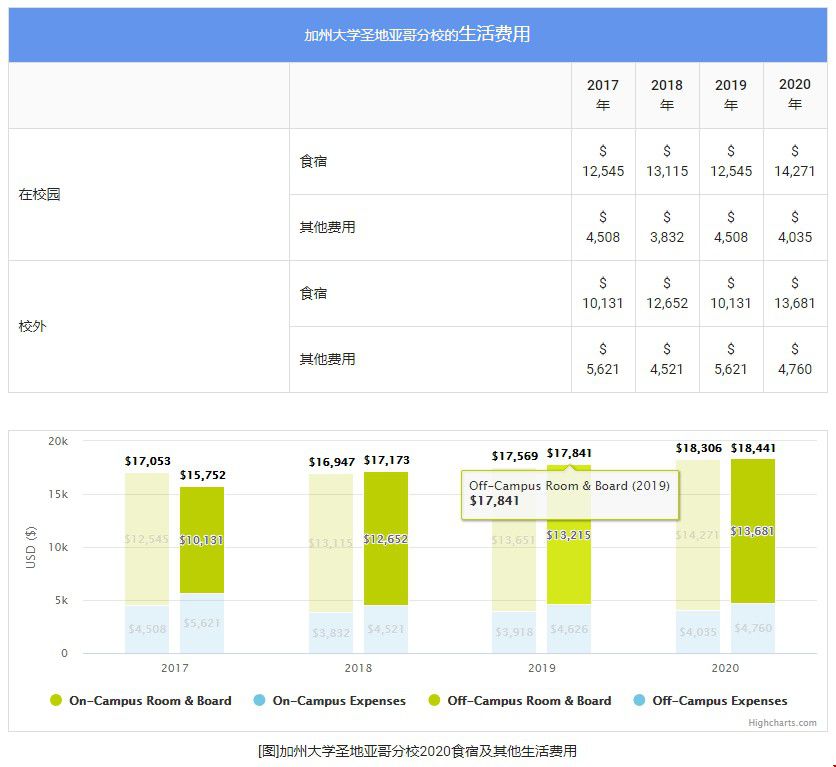Click the Off-Campus Room & Board (2019) tooltip
The image size is (836, 767).
pos(568,493)
